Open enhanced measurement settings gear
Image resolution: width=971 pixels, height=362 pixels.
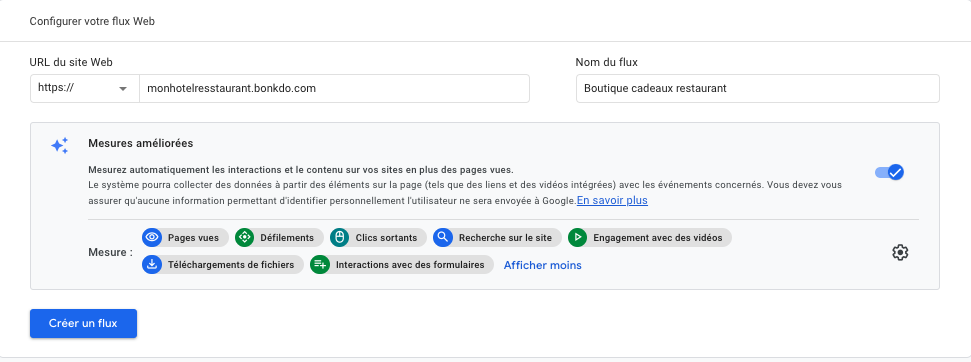point(900,252)
